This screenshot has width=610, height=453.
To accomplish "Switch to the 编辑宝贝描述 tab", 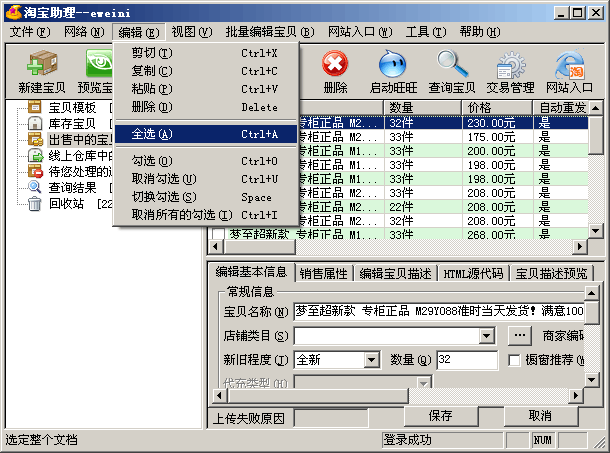I will point(395,274).
